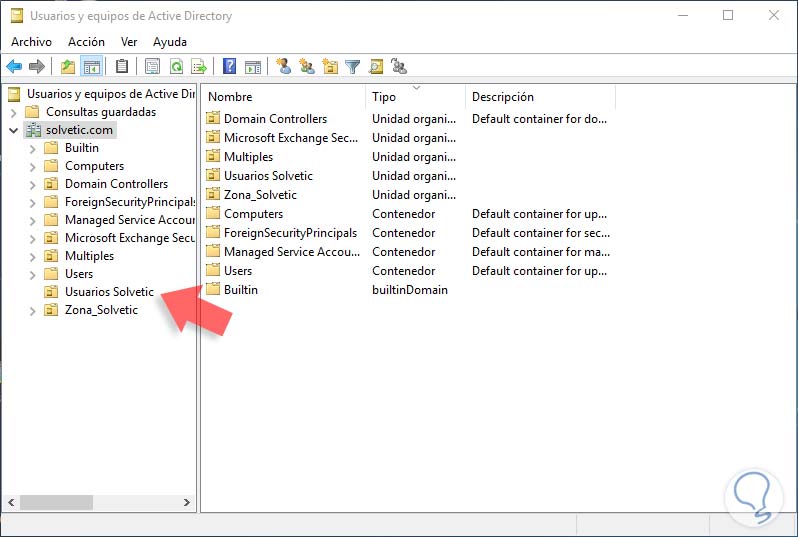Create a new group icon
The image size is (798, 537).
(x=307, y=66)
